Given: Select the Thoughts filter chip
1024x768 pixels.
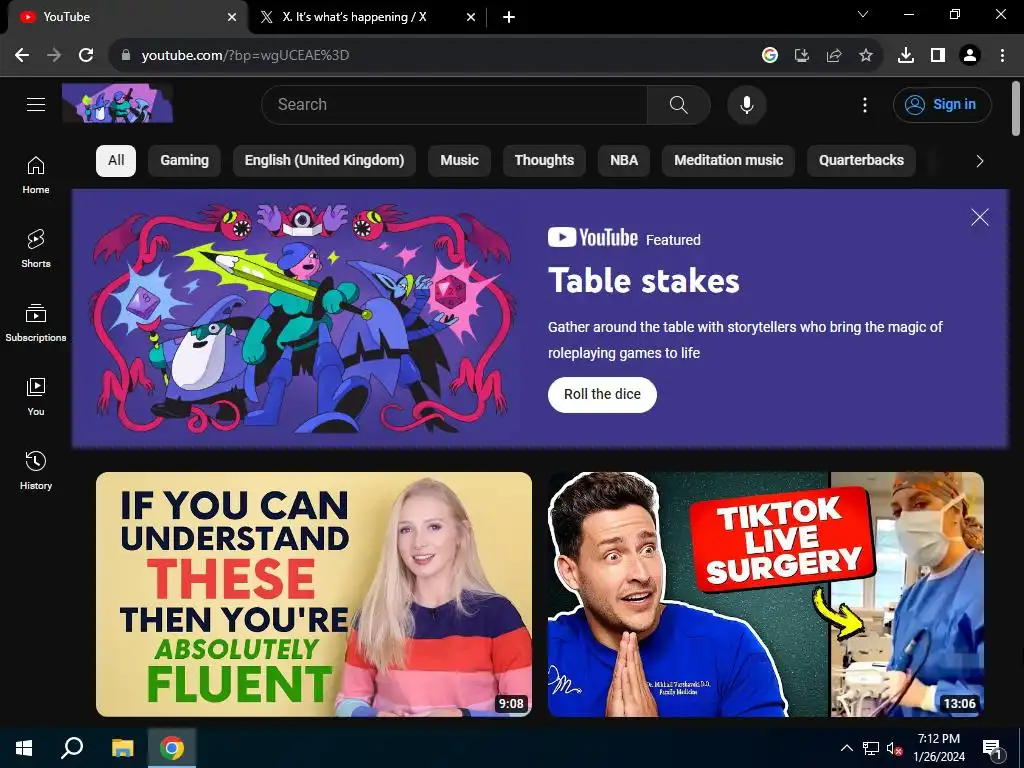Looking at the screenshot, I should coord(544,161).
